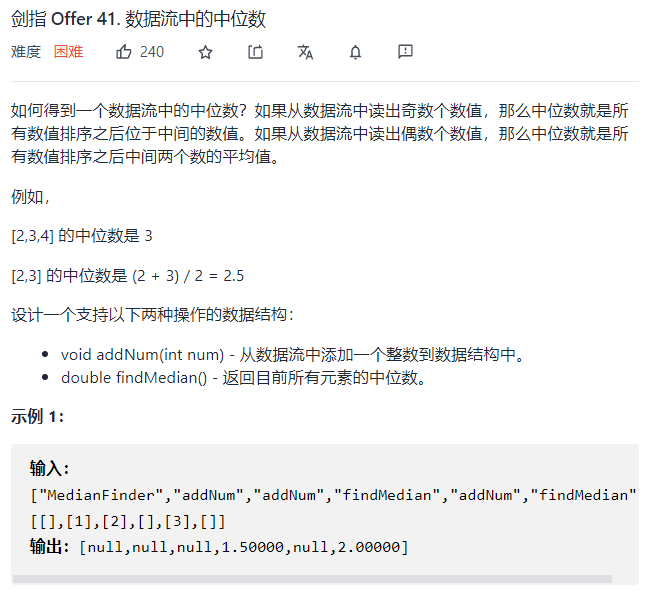
Task: Click the "(2 + 3) / 2 = 2.5" line
Action: [188, 275]
